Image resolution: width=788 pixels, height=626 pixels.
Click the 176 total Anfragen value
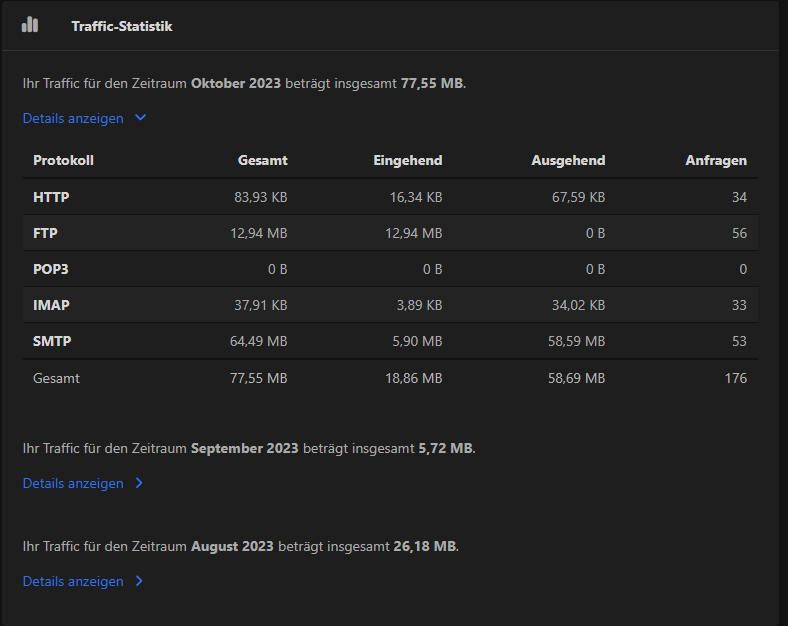click(x=735, y=378)
